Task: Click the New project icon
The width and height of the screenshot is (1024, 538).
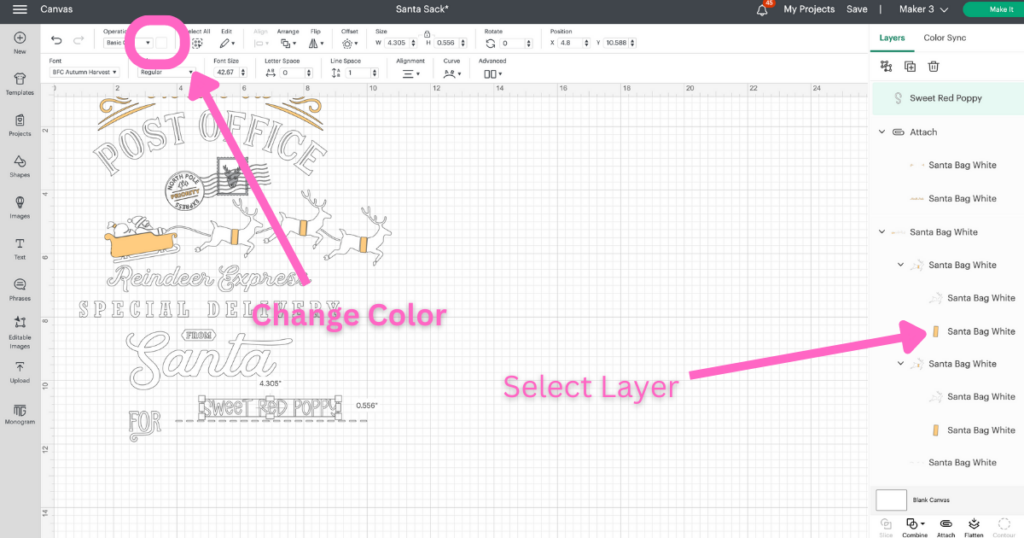Action: pyautogui.click(x=20, y=38)
